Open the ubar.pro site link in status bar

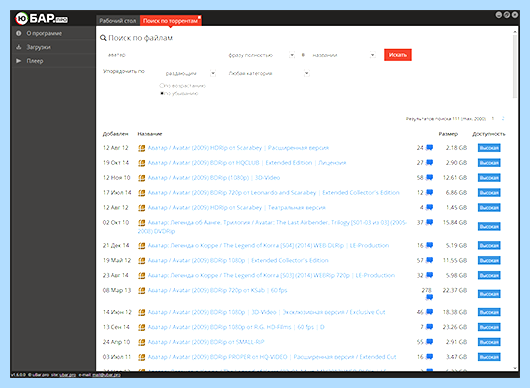tap(68, 375)
